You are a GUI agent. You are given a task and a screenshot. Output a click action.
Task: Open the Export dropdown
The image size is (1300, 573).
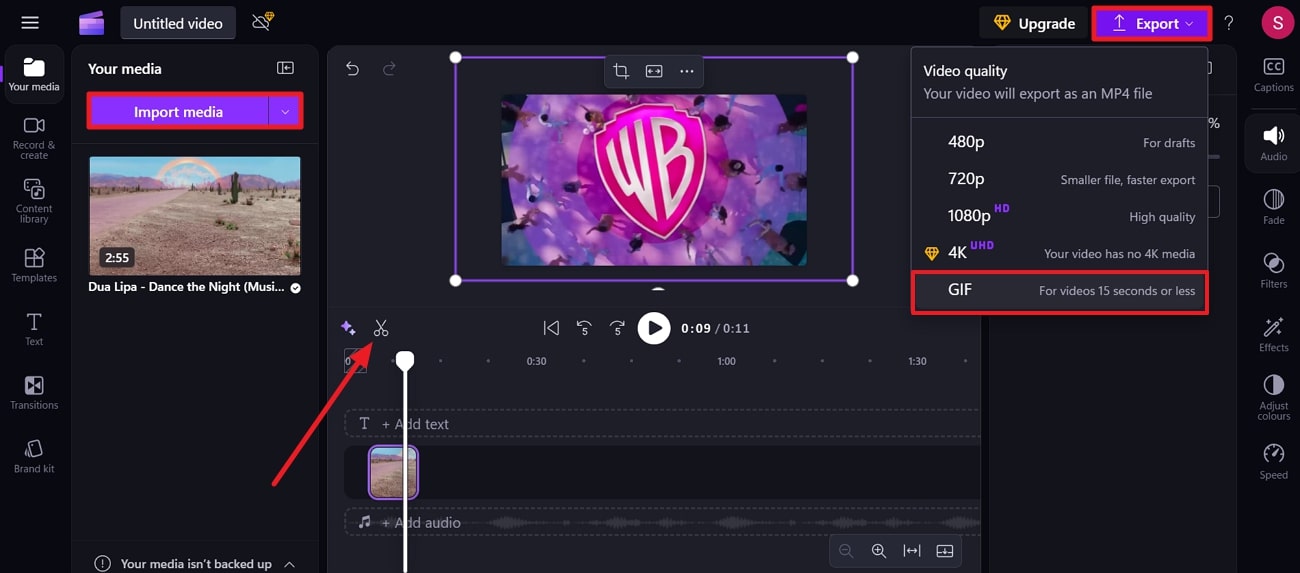(1152, 23)
